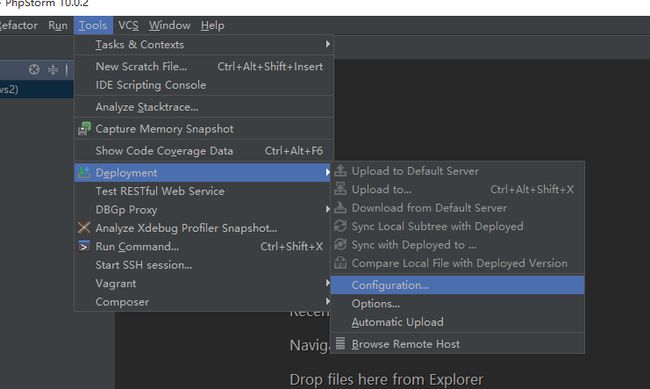Click the Download from Default Server icon

tap(340, 208)
